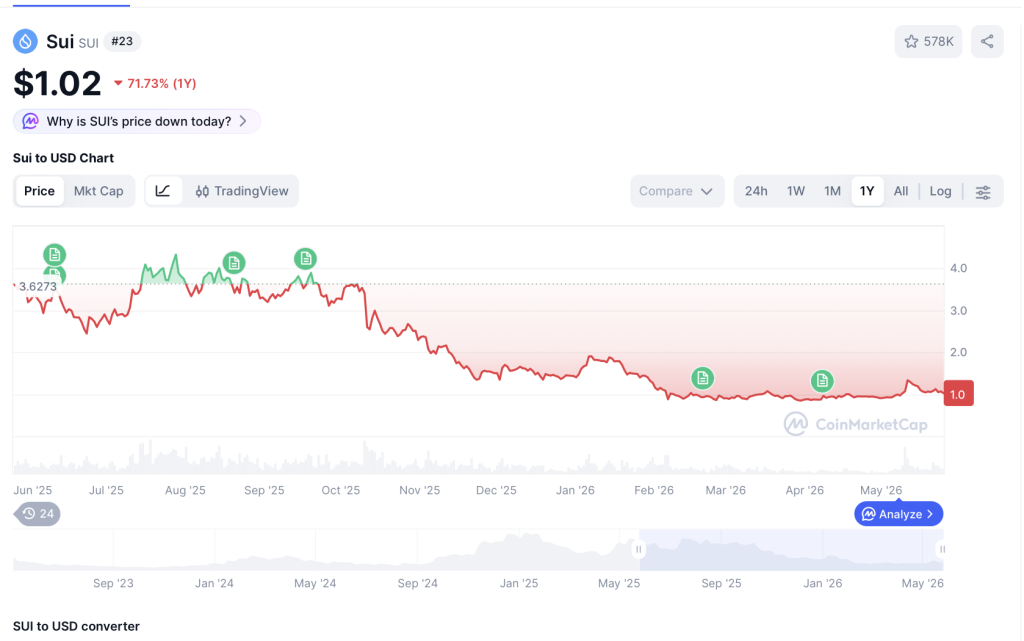Set chart range to All
The image size is (1024, 641).
pos(901,191)
